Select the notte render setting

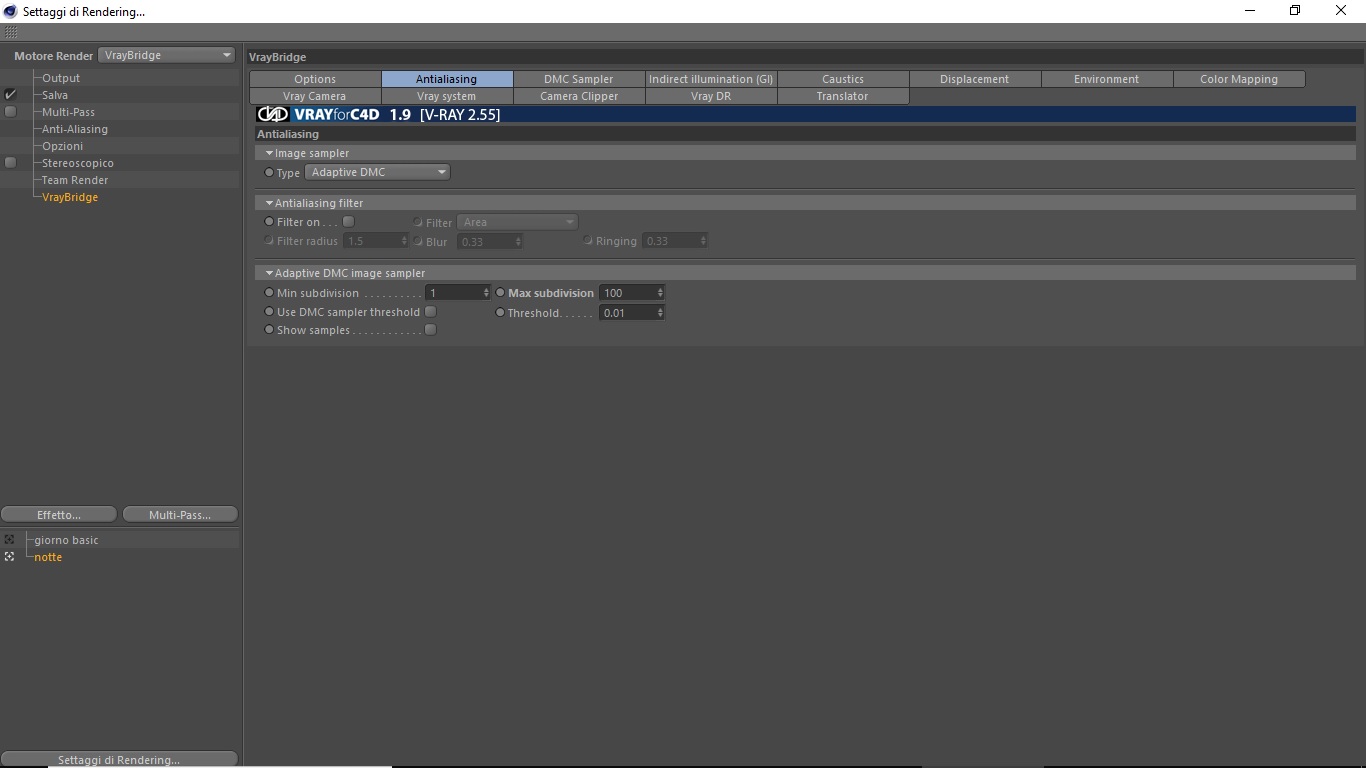48,557
